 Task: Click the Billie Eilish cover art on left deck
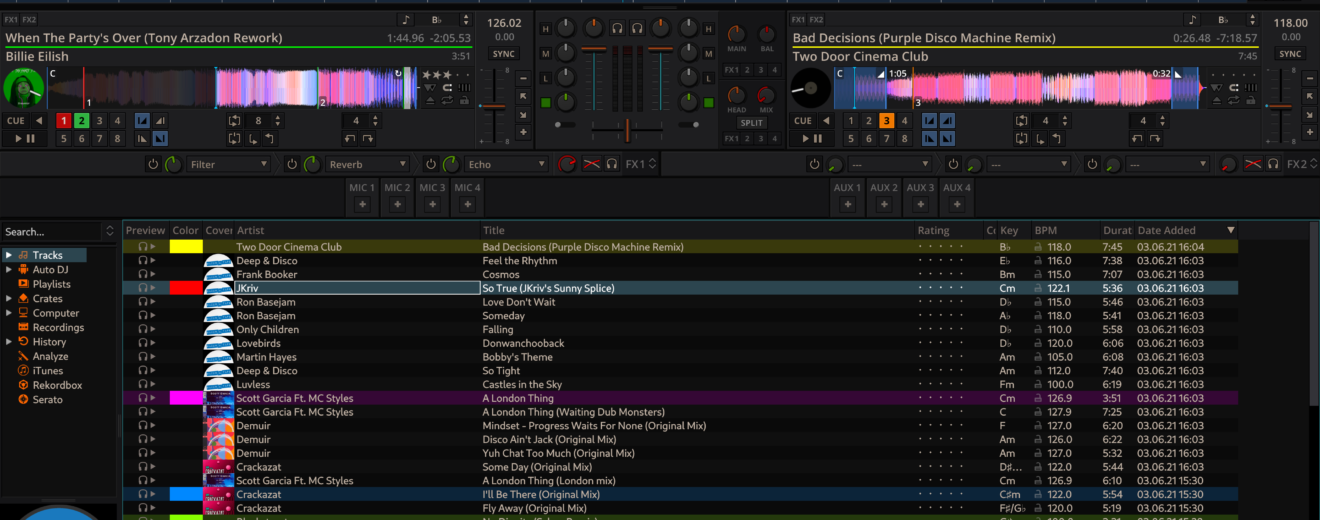coord(24,88)
